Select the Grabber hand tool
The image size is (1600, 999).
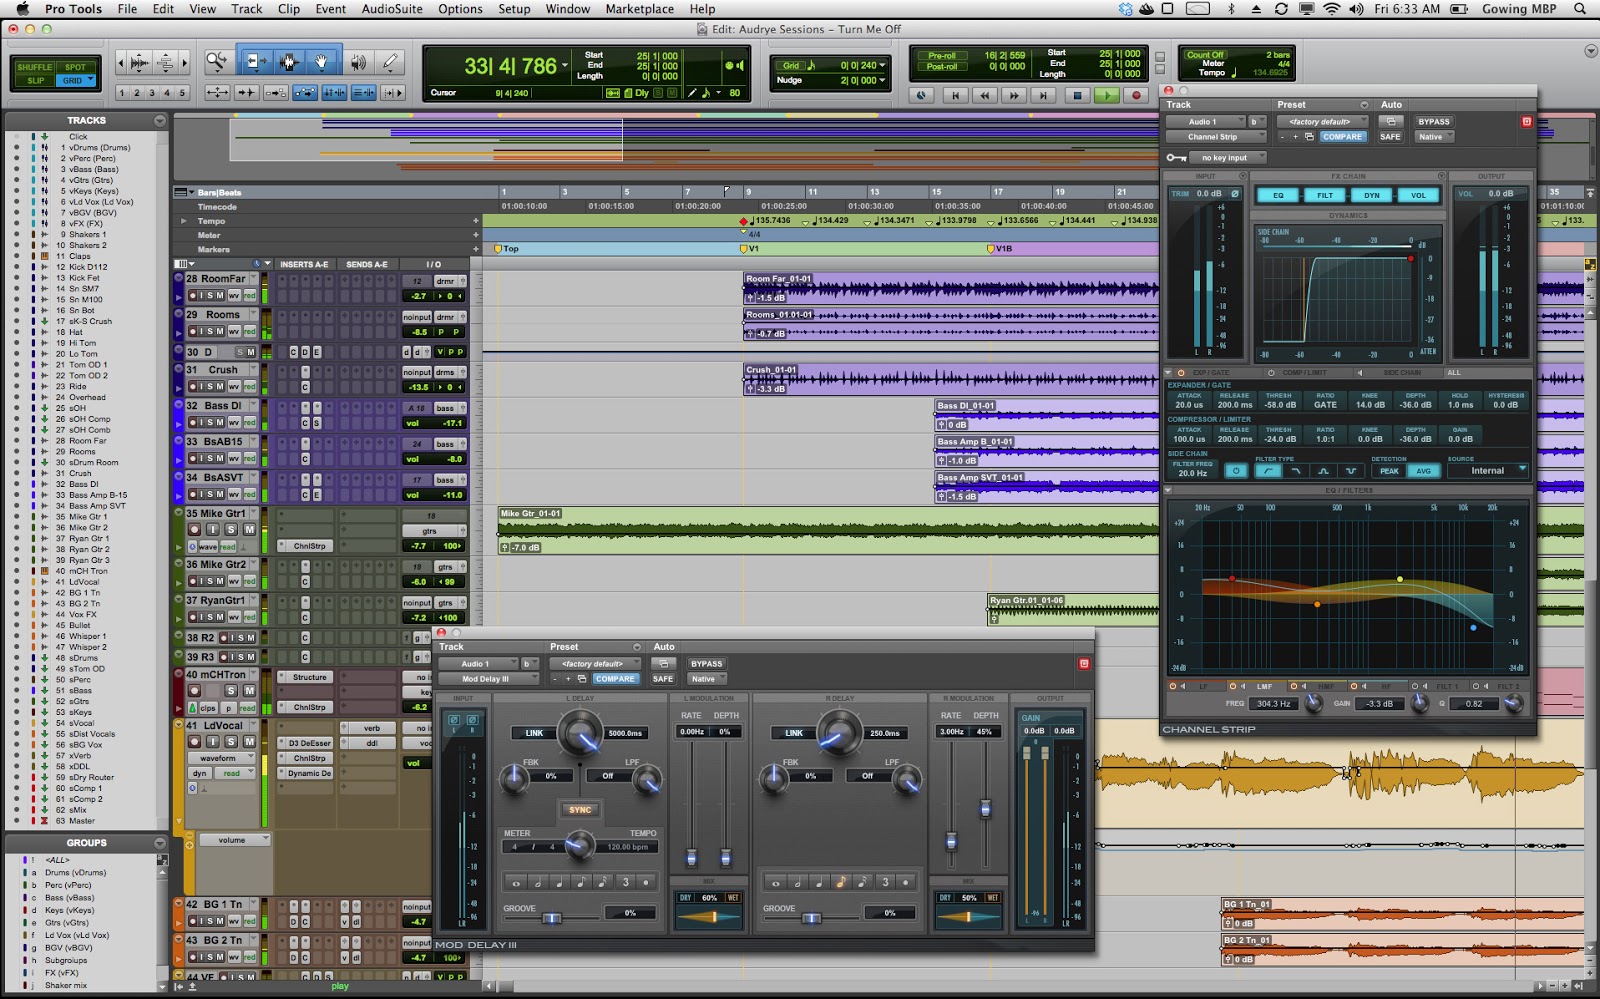321,61
